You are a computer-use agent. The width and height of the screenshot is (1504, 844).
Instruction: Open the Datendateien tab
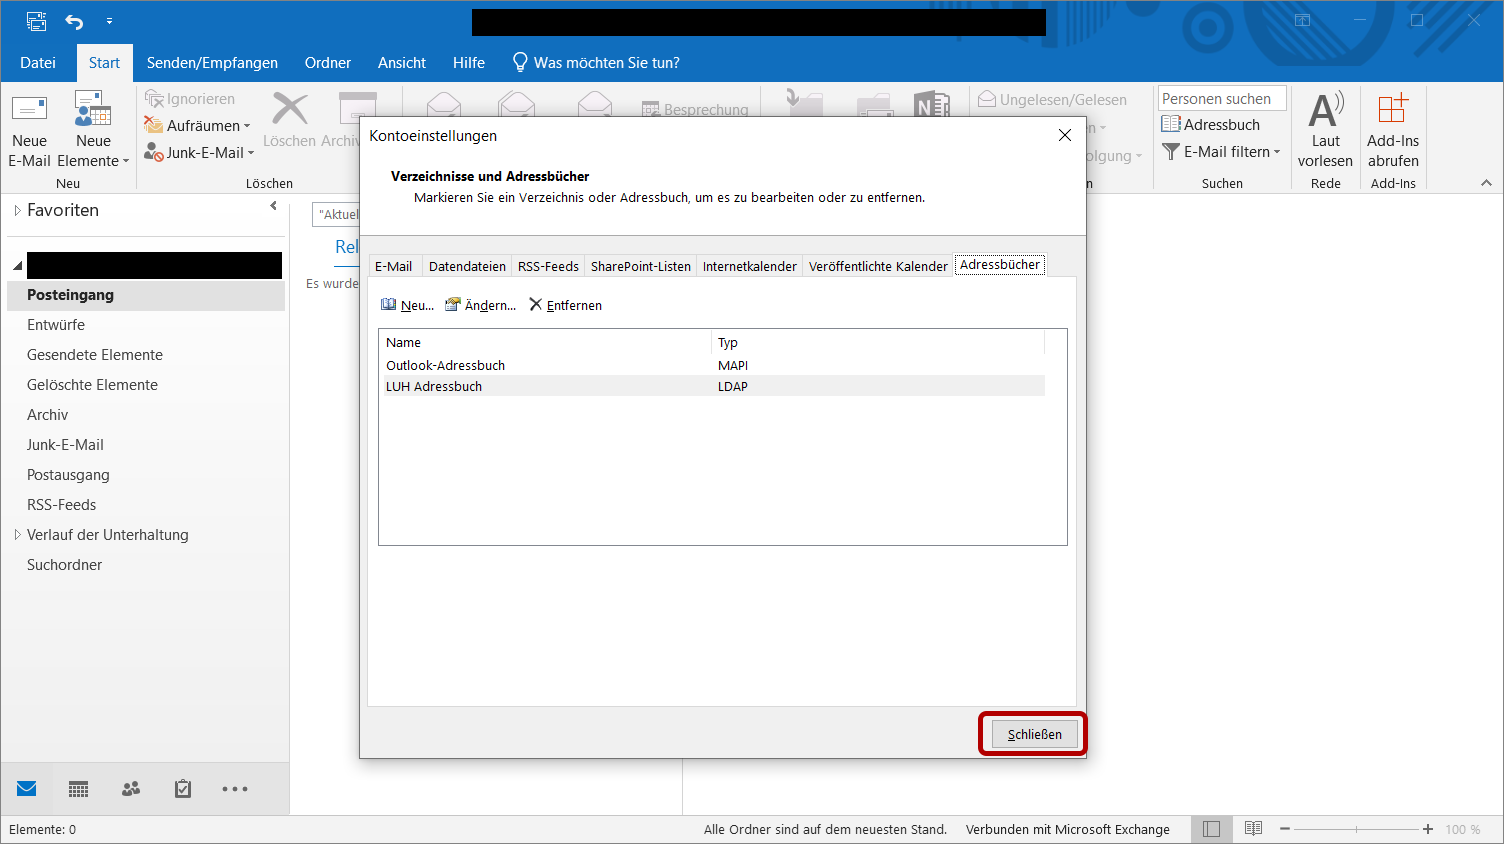[x=467, y=266]
